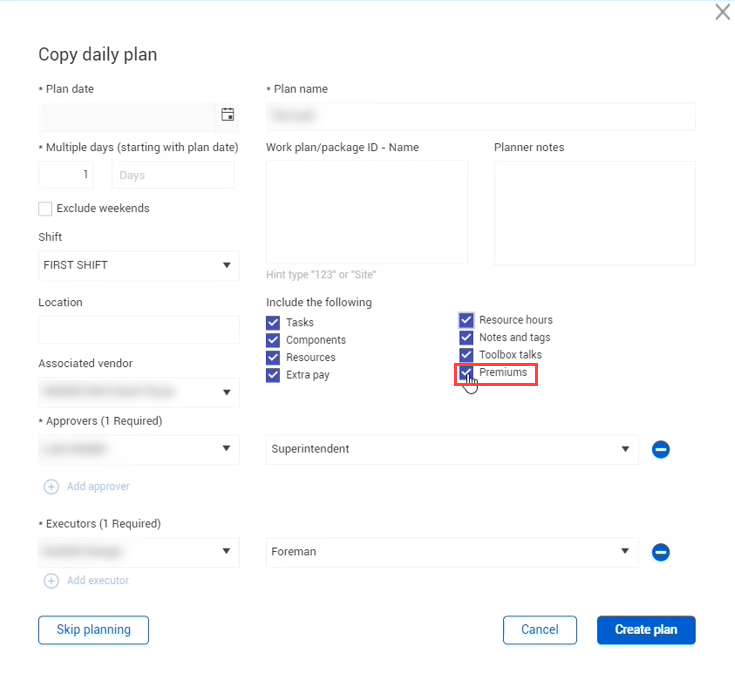The image size is (735, 676).
Task: Click the Add approver plus icon
Action: pyautogui.click(x=51, y=487)
